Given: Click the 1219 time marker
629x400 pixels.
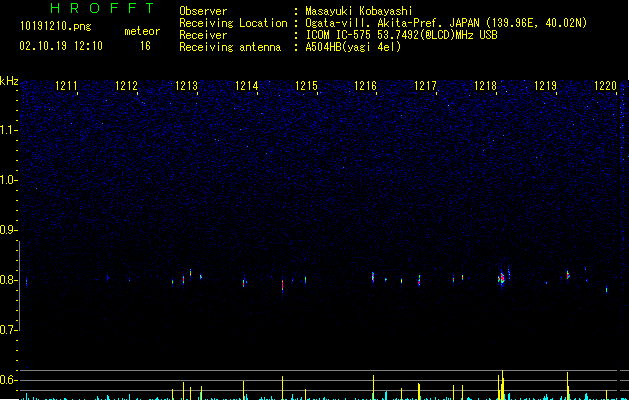Looking at the screenshot, I should pos(545,86).
